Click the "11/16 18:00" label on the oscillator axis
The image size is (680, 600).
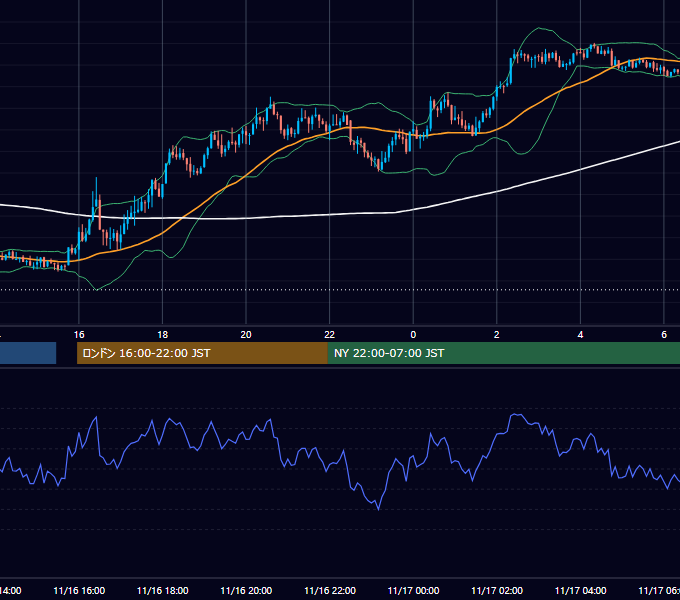[x=163, y=590]
